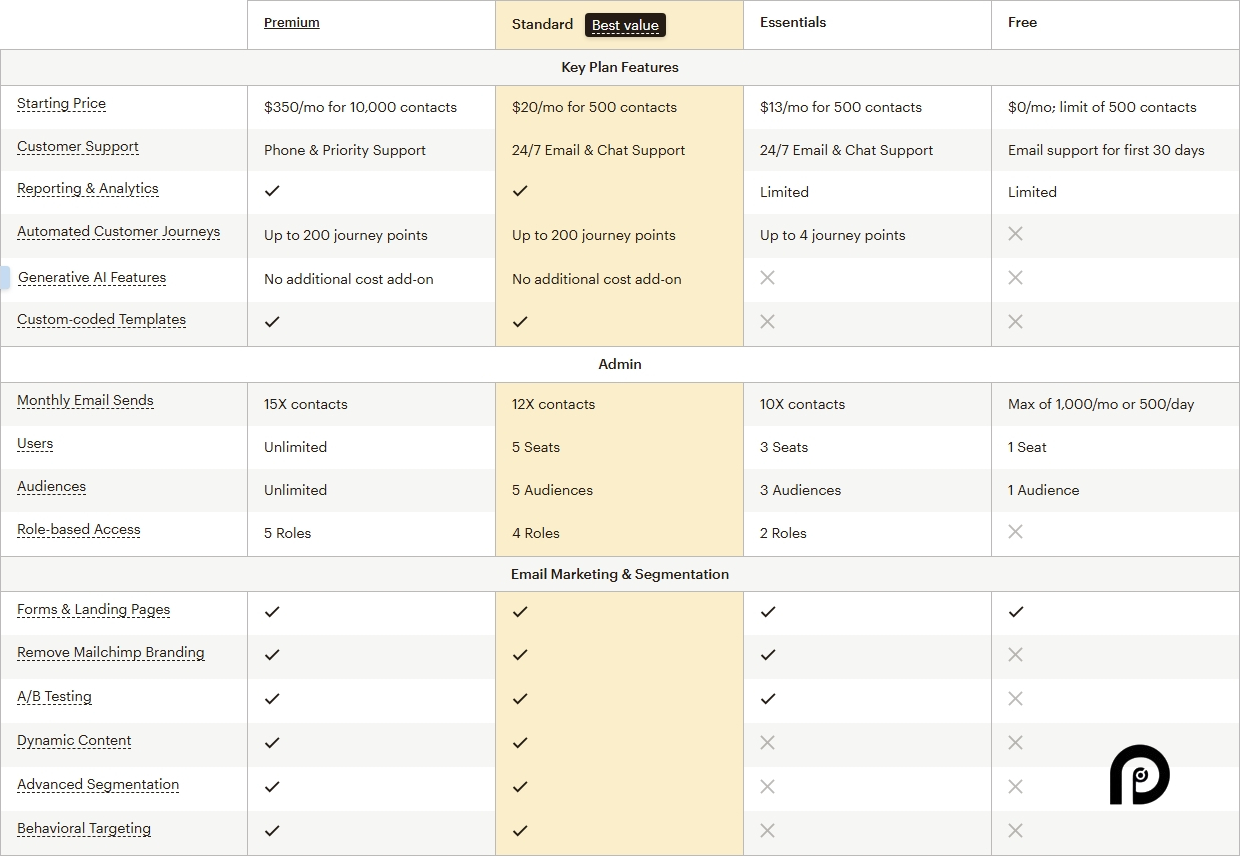
Task: Click the Remove Mailchimp Branding link
Action: [110, 652]
